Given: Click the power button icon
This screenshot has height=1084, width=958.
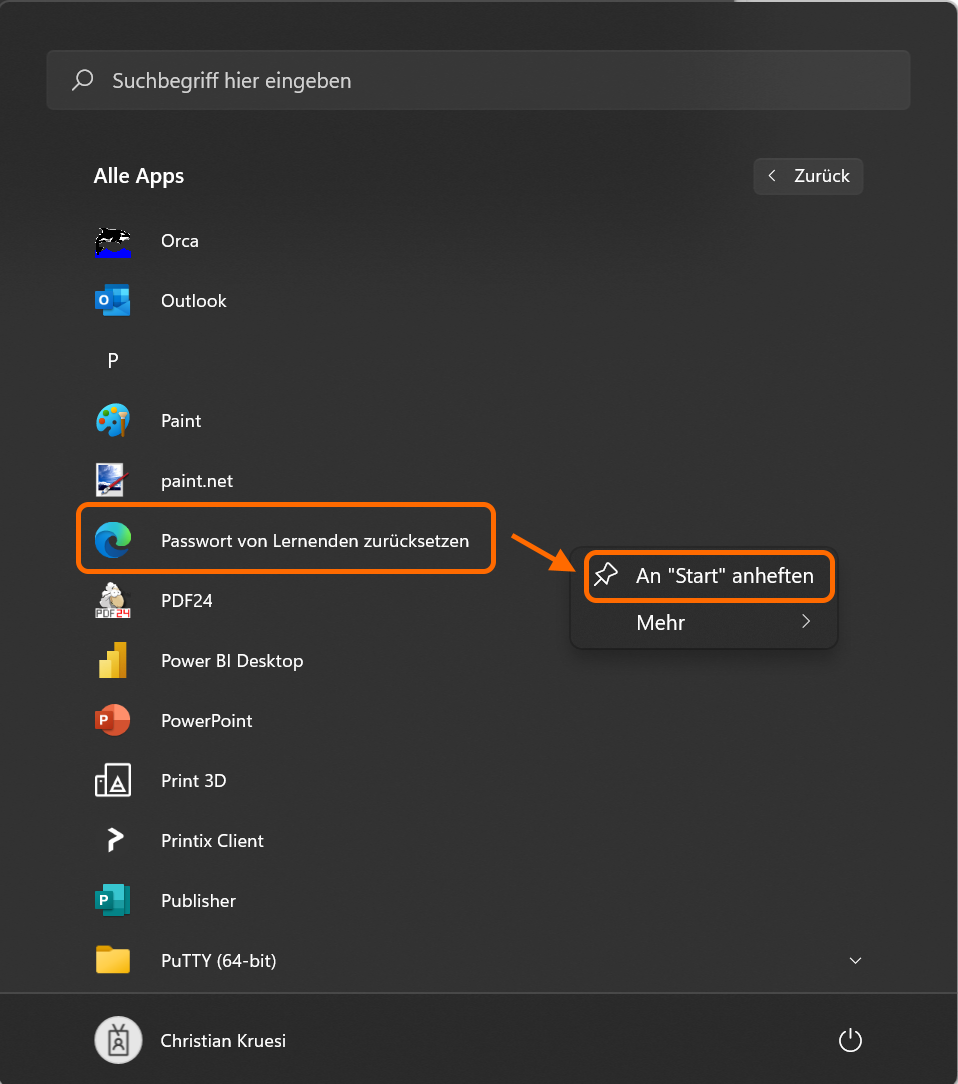Looking at the screenshot, I should (x=849, y=1041).
